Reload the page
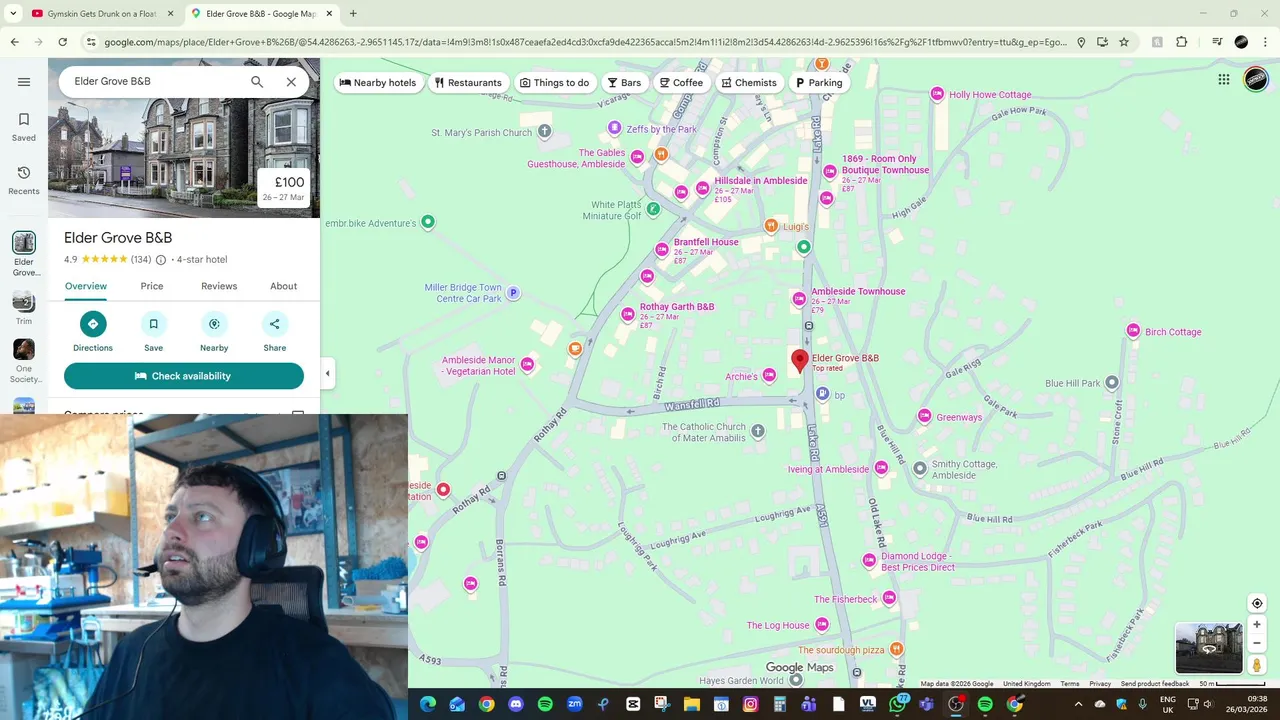The width and height of the screenshot is (1280, 720). click(x=62, y=42)
